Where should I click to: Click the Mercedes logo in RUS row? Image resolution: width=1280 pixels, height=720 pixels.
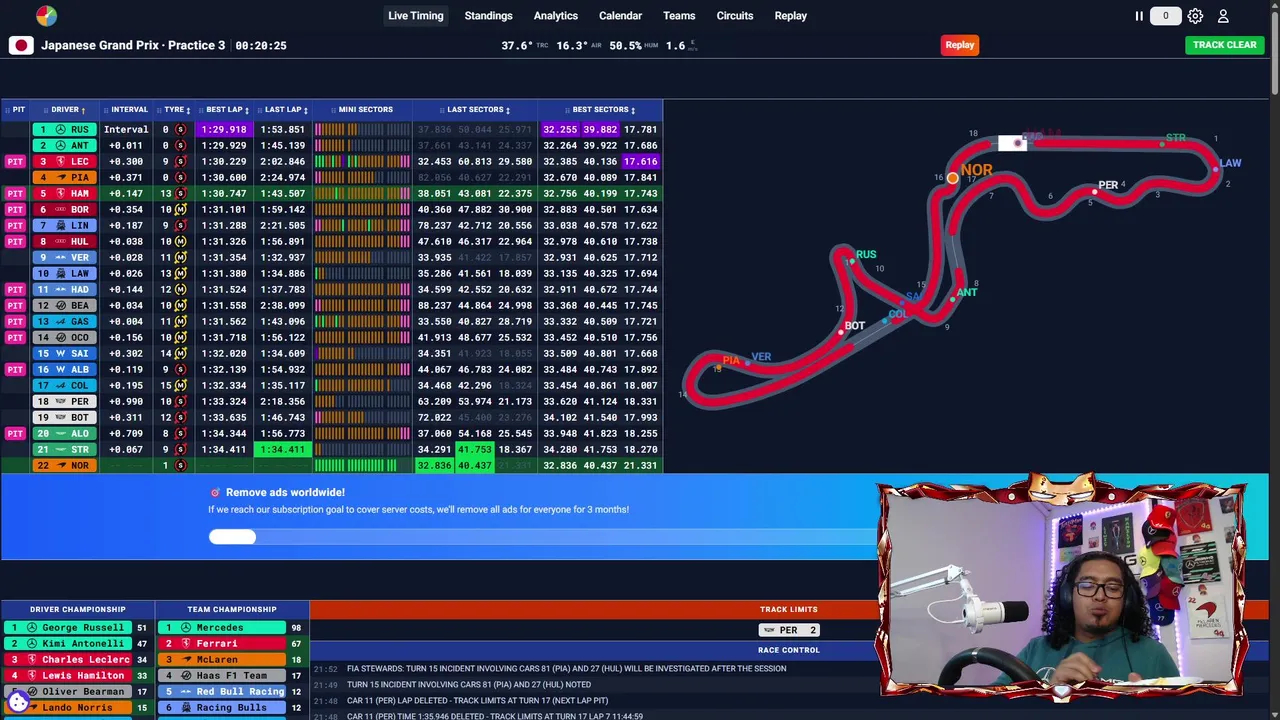coord(60,129)
